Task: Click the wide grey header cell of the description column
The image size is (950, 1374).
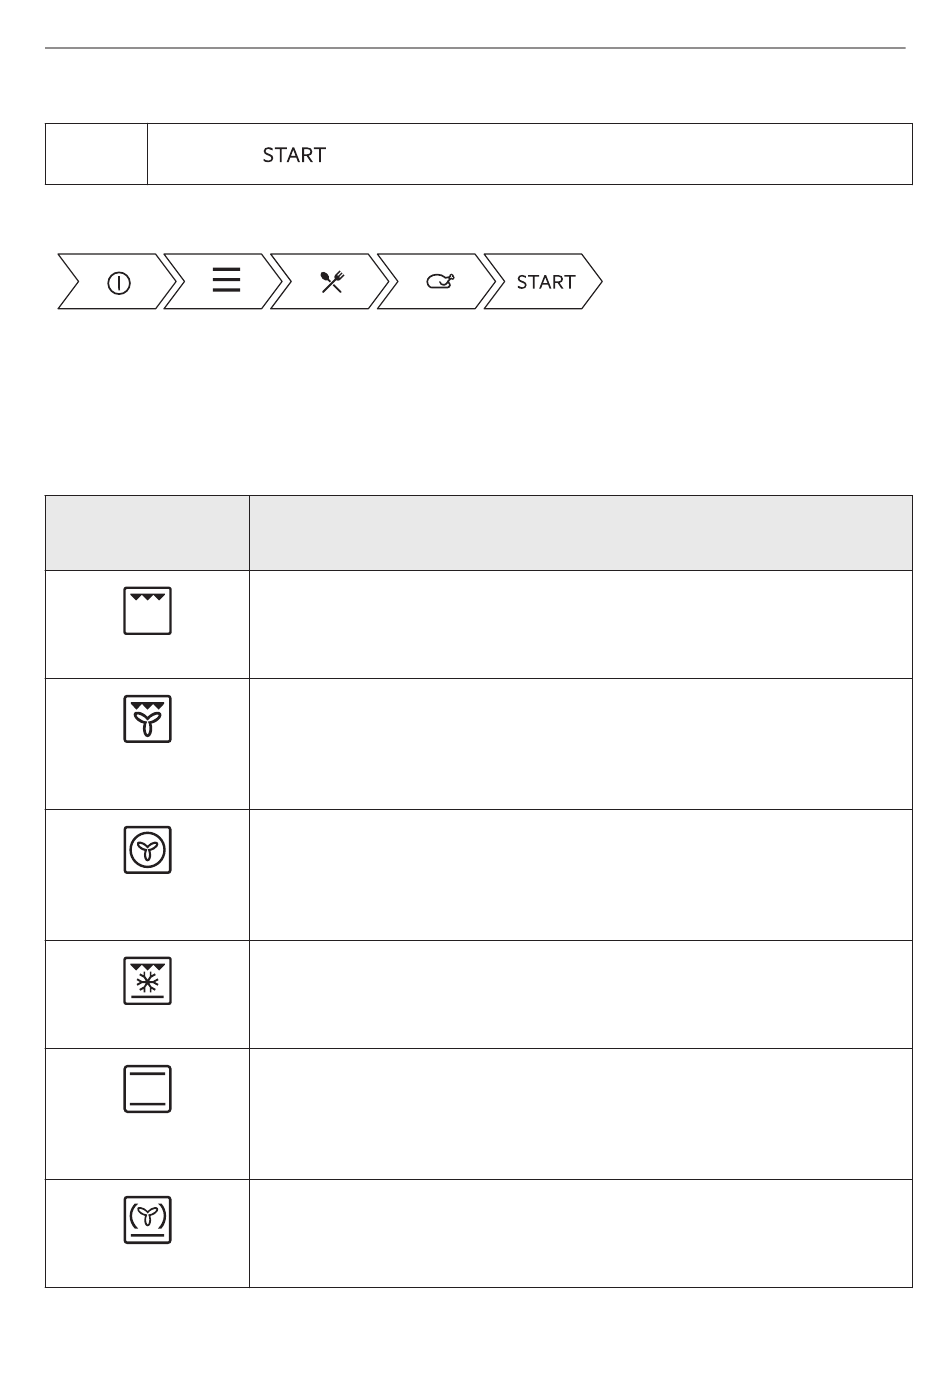Action: (581, 533)
